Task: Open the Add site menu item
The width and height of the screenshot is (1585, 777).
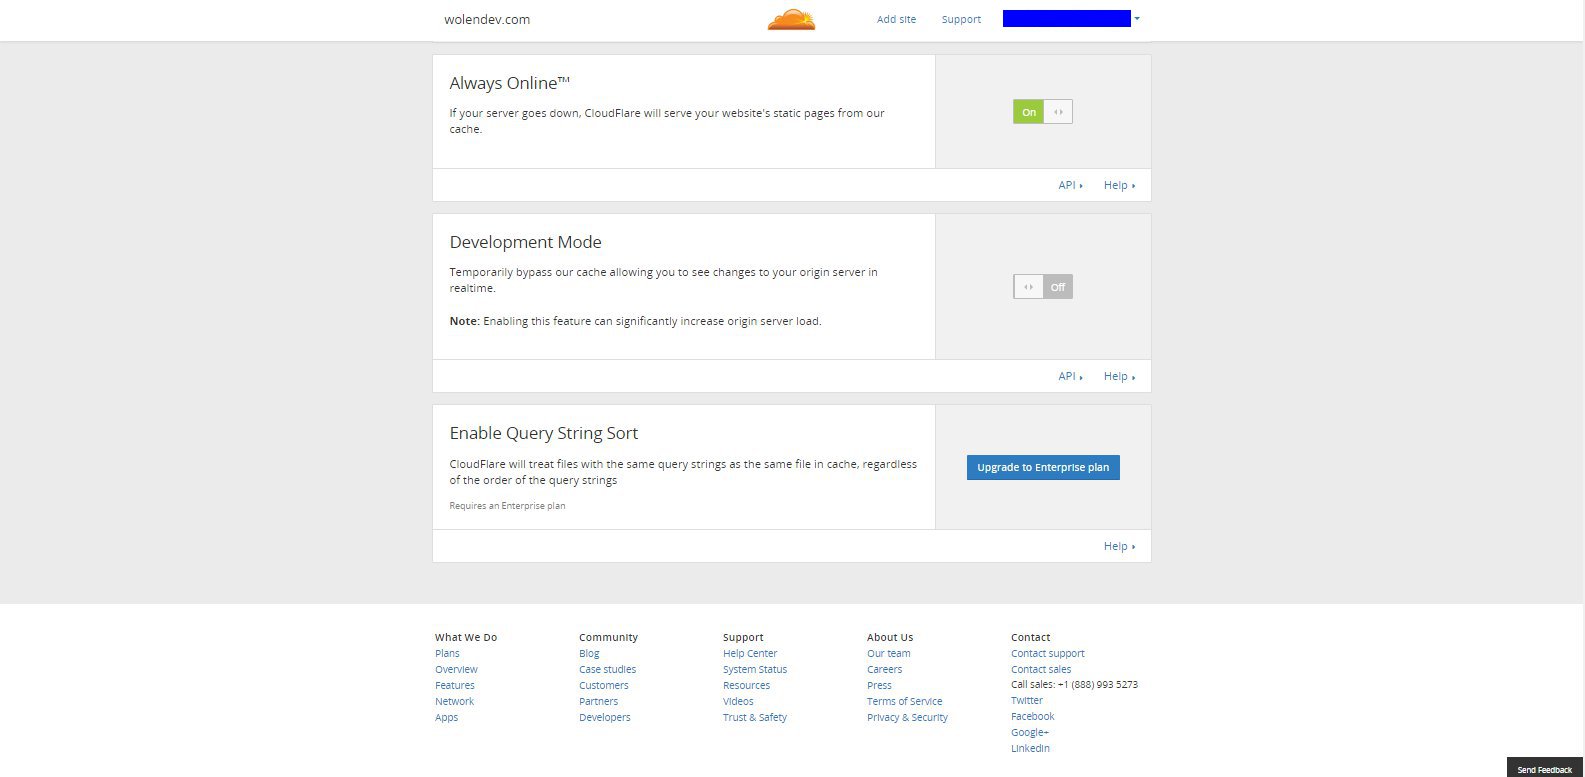Action: click(x=896, y=19)
